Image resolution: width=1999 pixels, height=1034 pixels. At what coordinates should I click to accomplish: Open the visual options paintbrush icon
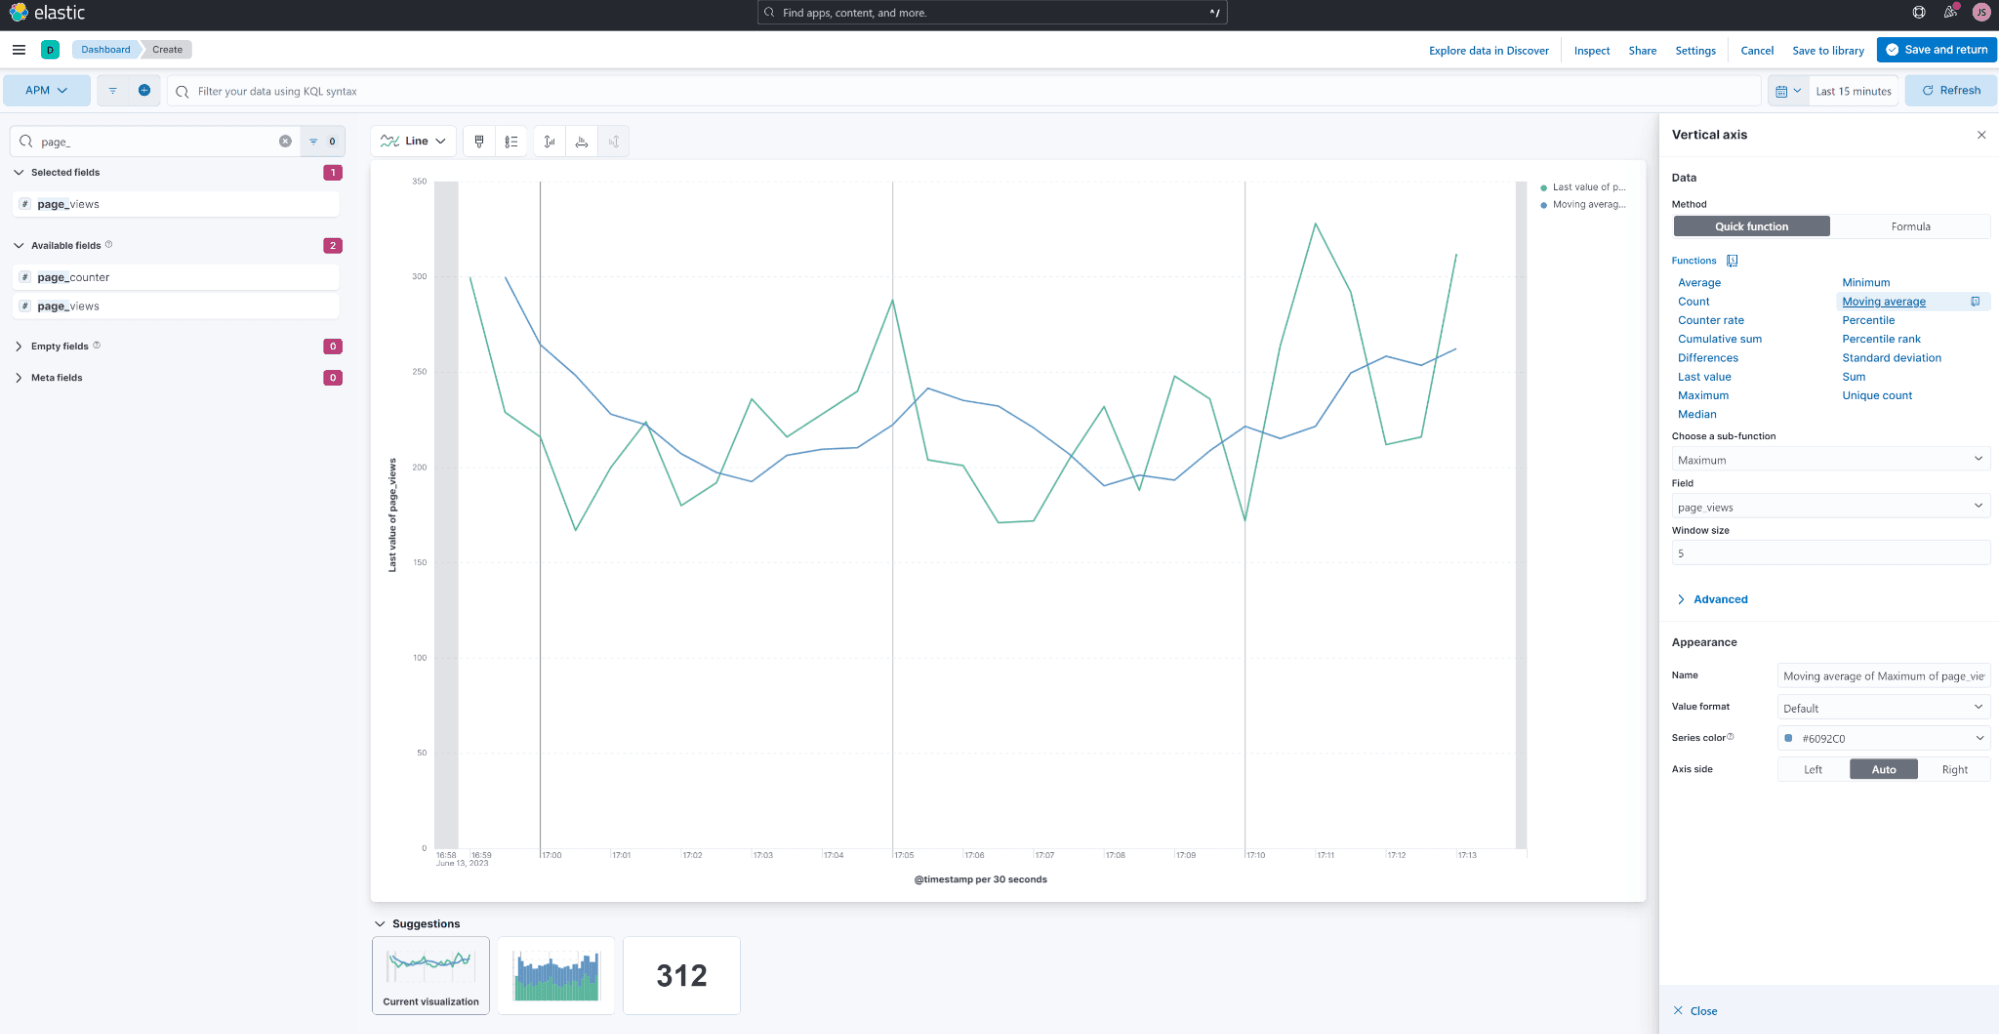479,141
